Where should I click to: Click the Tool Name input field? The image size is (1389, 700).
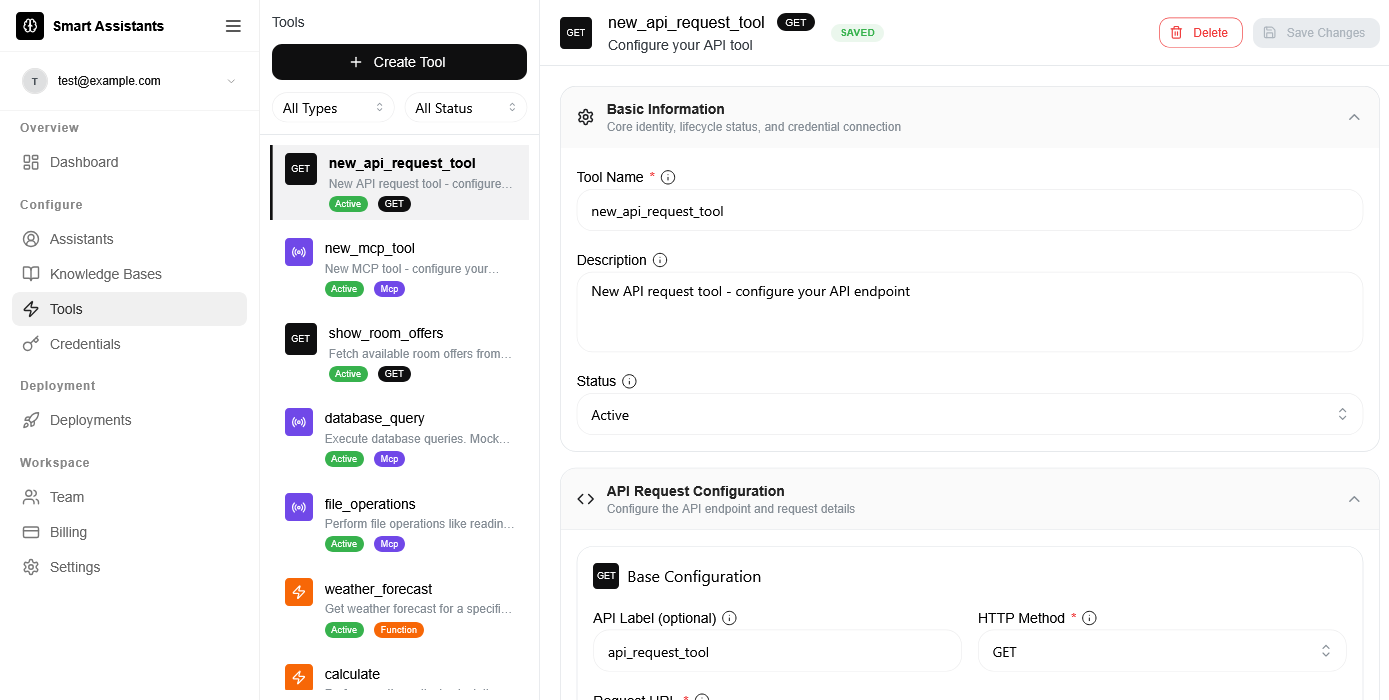tap(970, 211)
